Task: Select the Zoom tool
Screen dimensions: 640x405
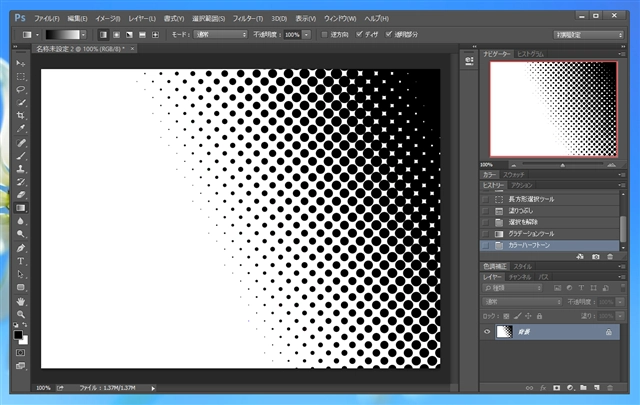Action: tap(20, 314)
